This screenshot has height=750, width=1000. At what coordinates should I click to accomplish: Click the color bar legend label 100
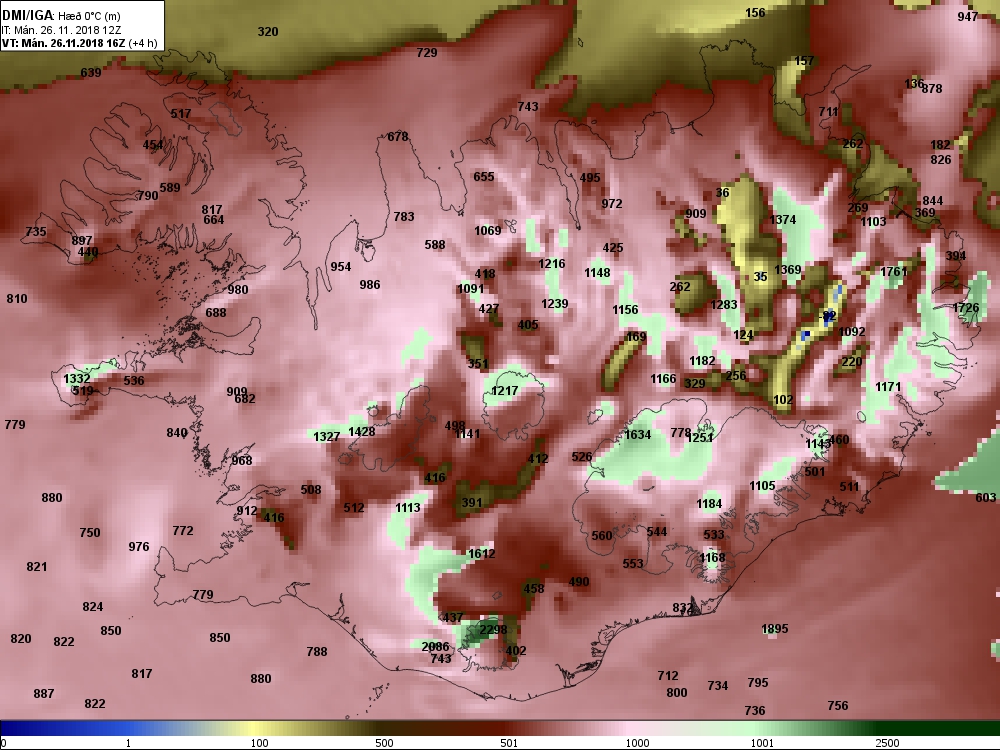click(260, 743)
